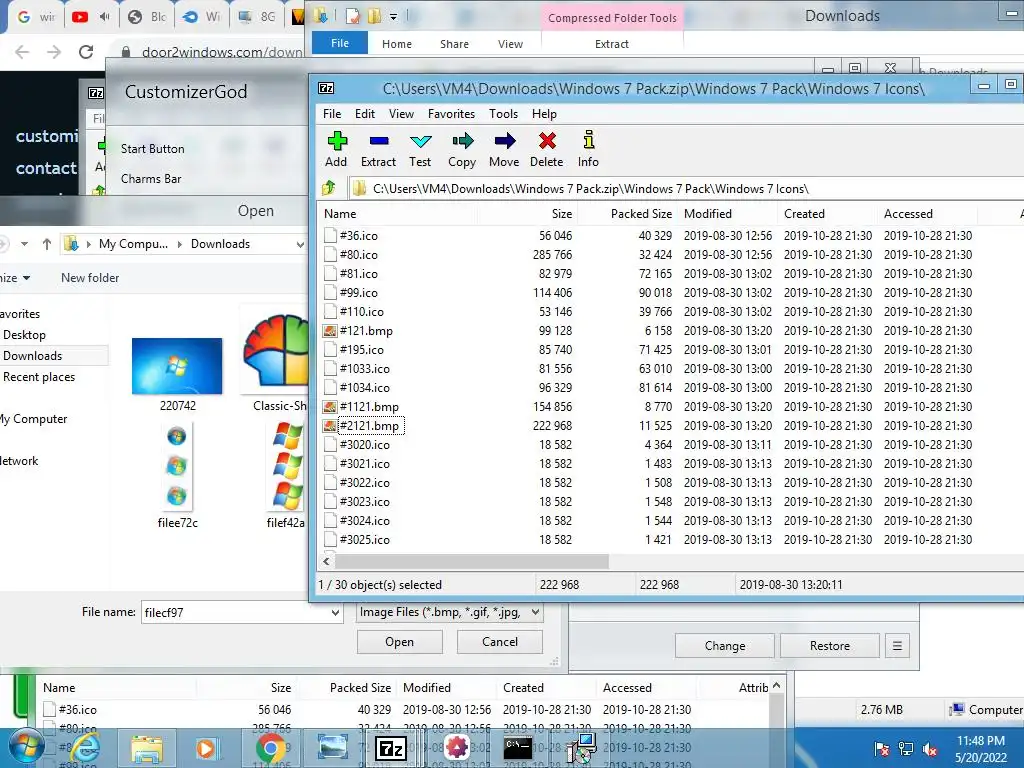Click the command prompt taskbar icon

517,748
